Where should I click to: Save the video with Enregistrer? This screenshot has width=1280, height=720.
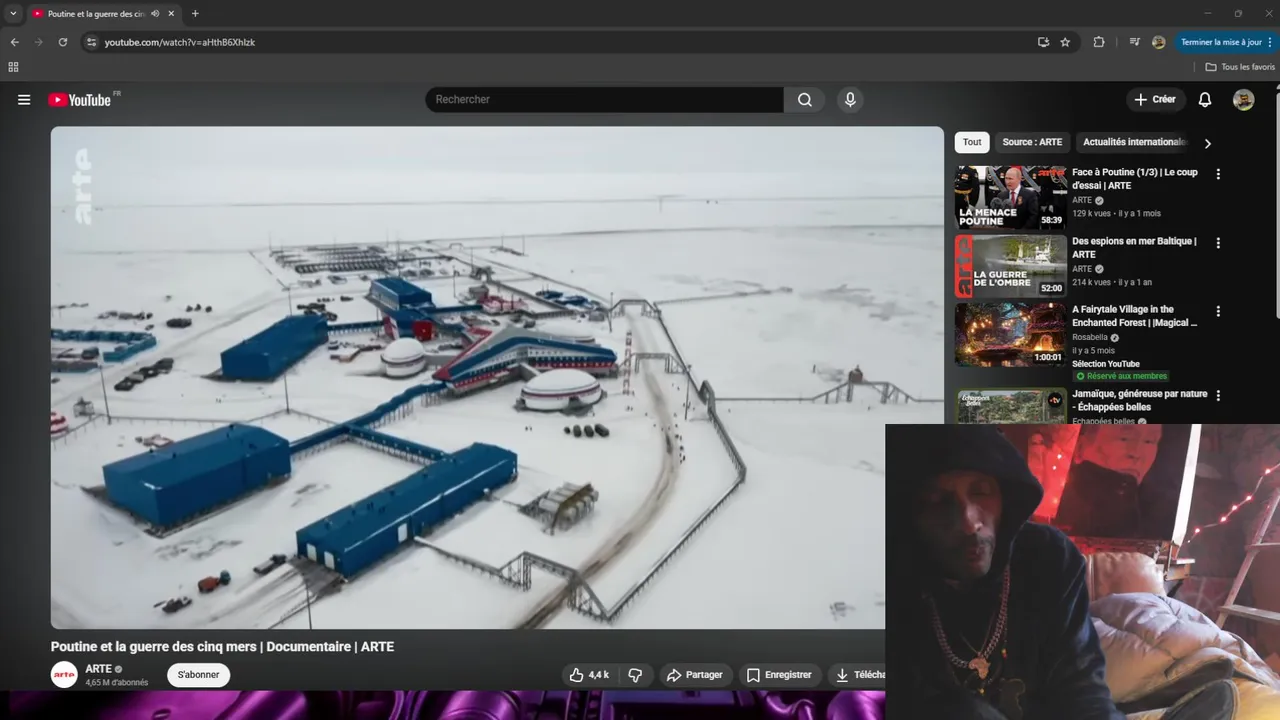[x=780, y=675]
